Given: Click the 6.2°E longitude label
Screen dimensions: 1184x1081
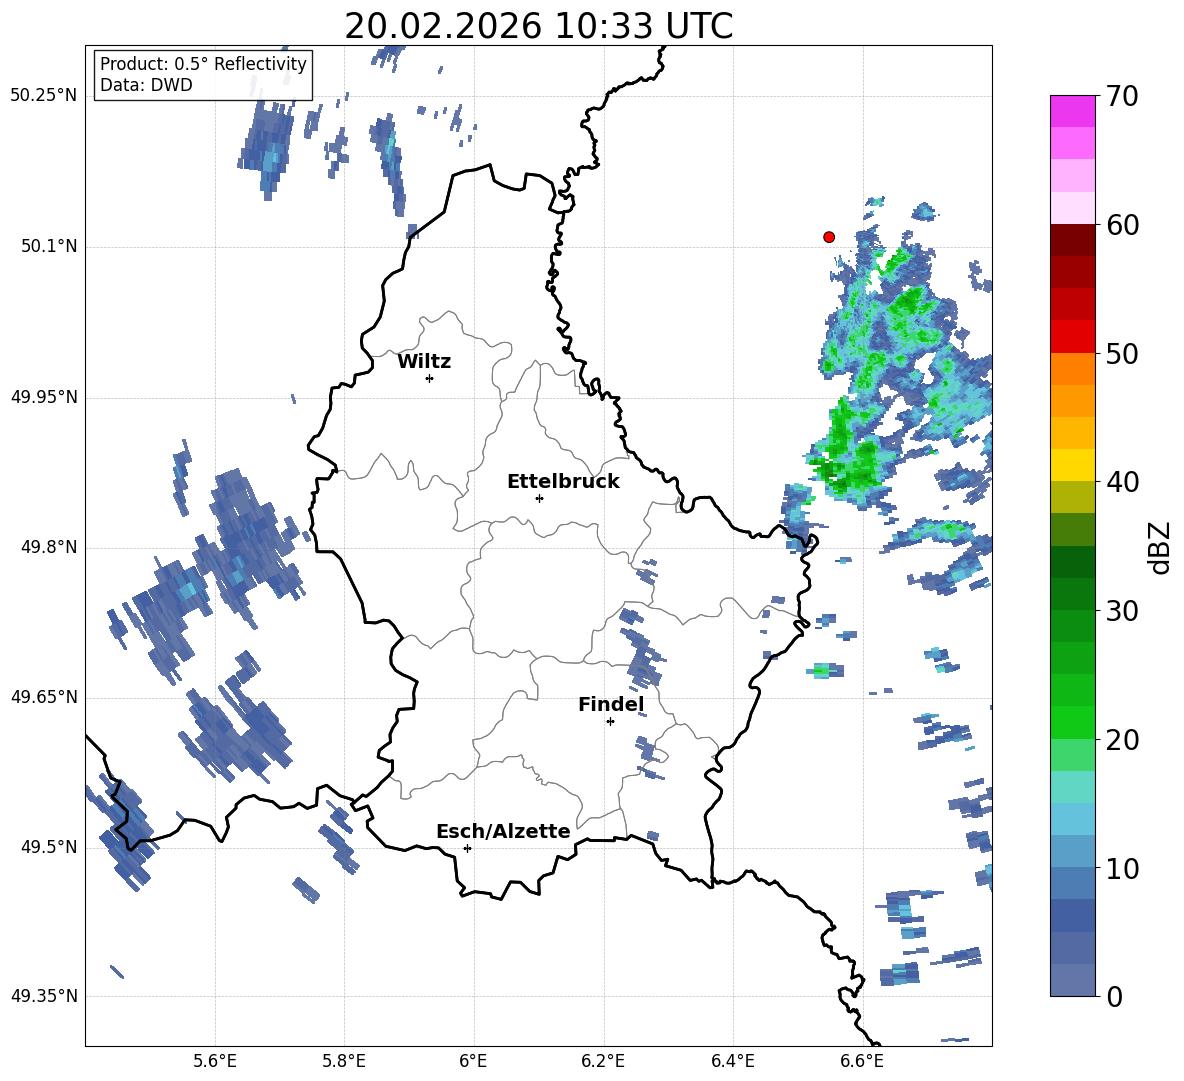Looking at the screenshot, I should click(603, 1061).
